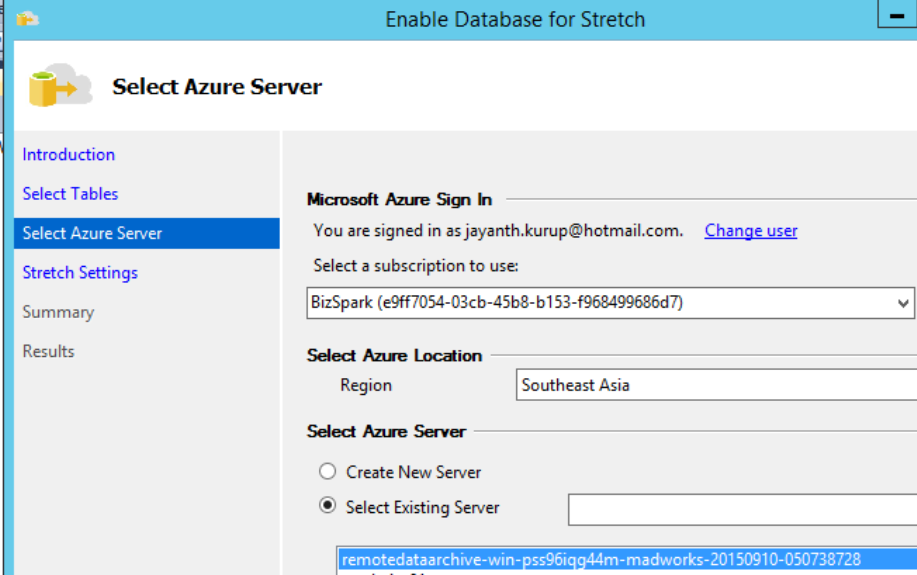The height and width of the screenshot is (575, 917).
Task: Go to the Introduction step
Action: tap(68, 154)
